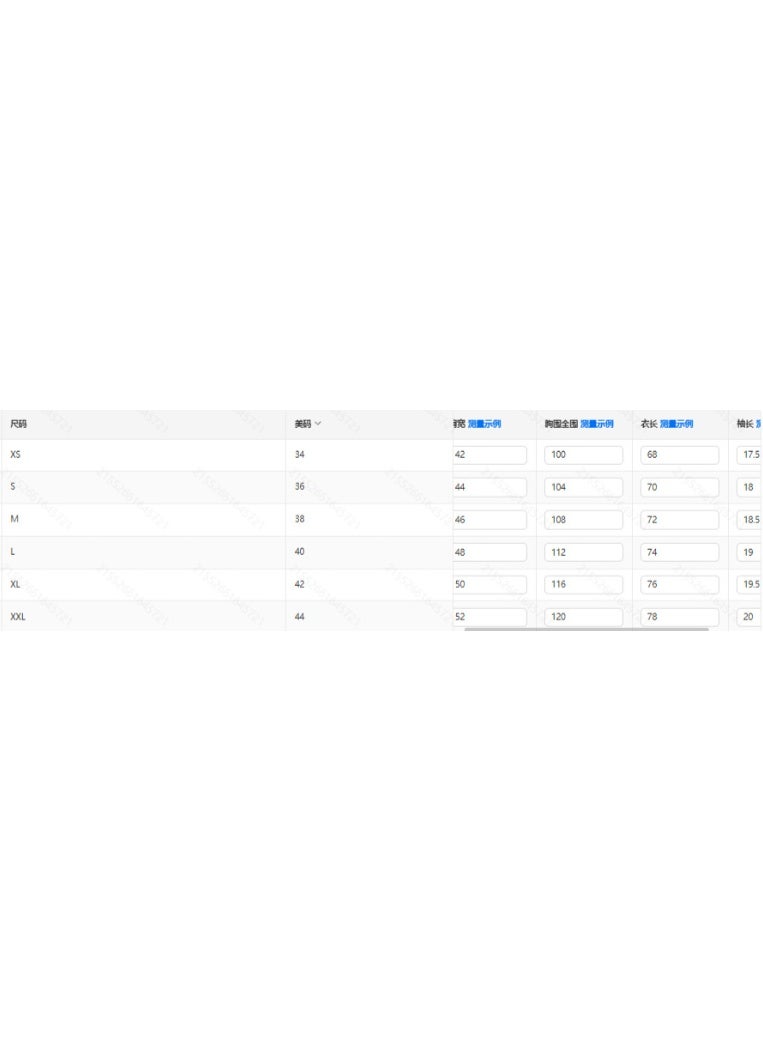Image resolution: width=763 pixels, height=1040 pixels.
Task: Focus the XXL length field showing 78
Action: [679, 617]
